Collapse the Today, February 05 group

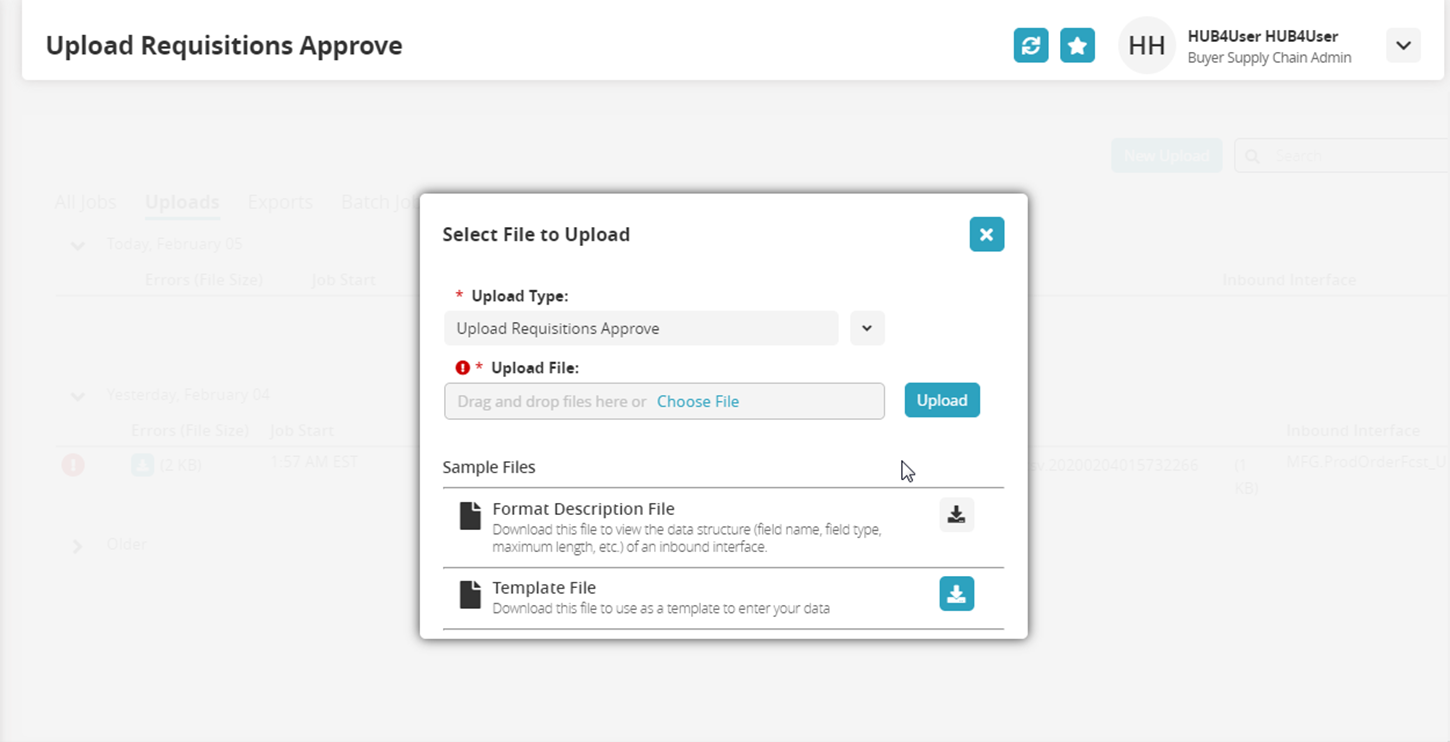[77, 245]
